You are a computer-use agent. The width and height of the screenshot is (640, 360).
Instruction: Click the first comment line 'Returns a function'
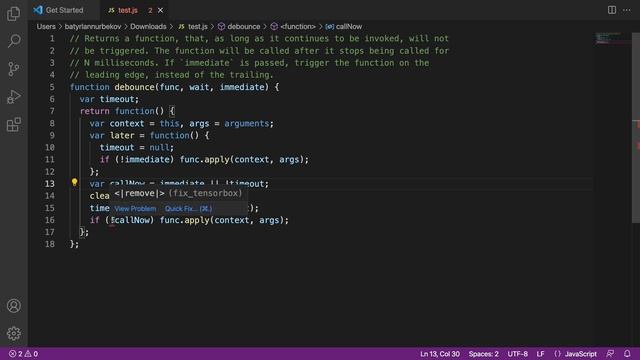[x=259, y=38]
